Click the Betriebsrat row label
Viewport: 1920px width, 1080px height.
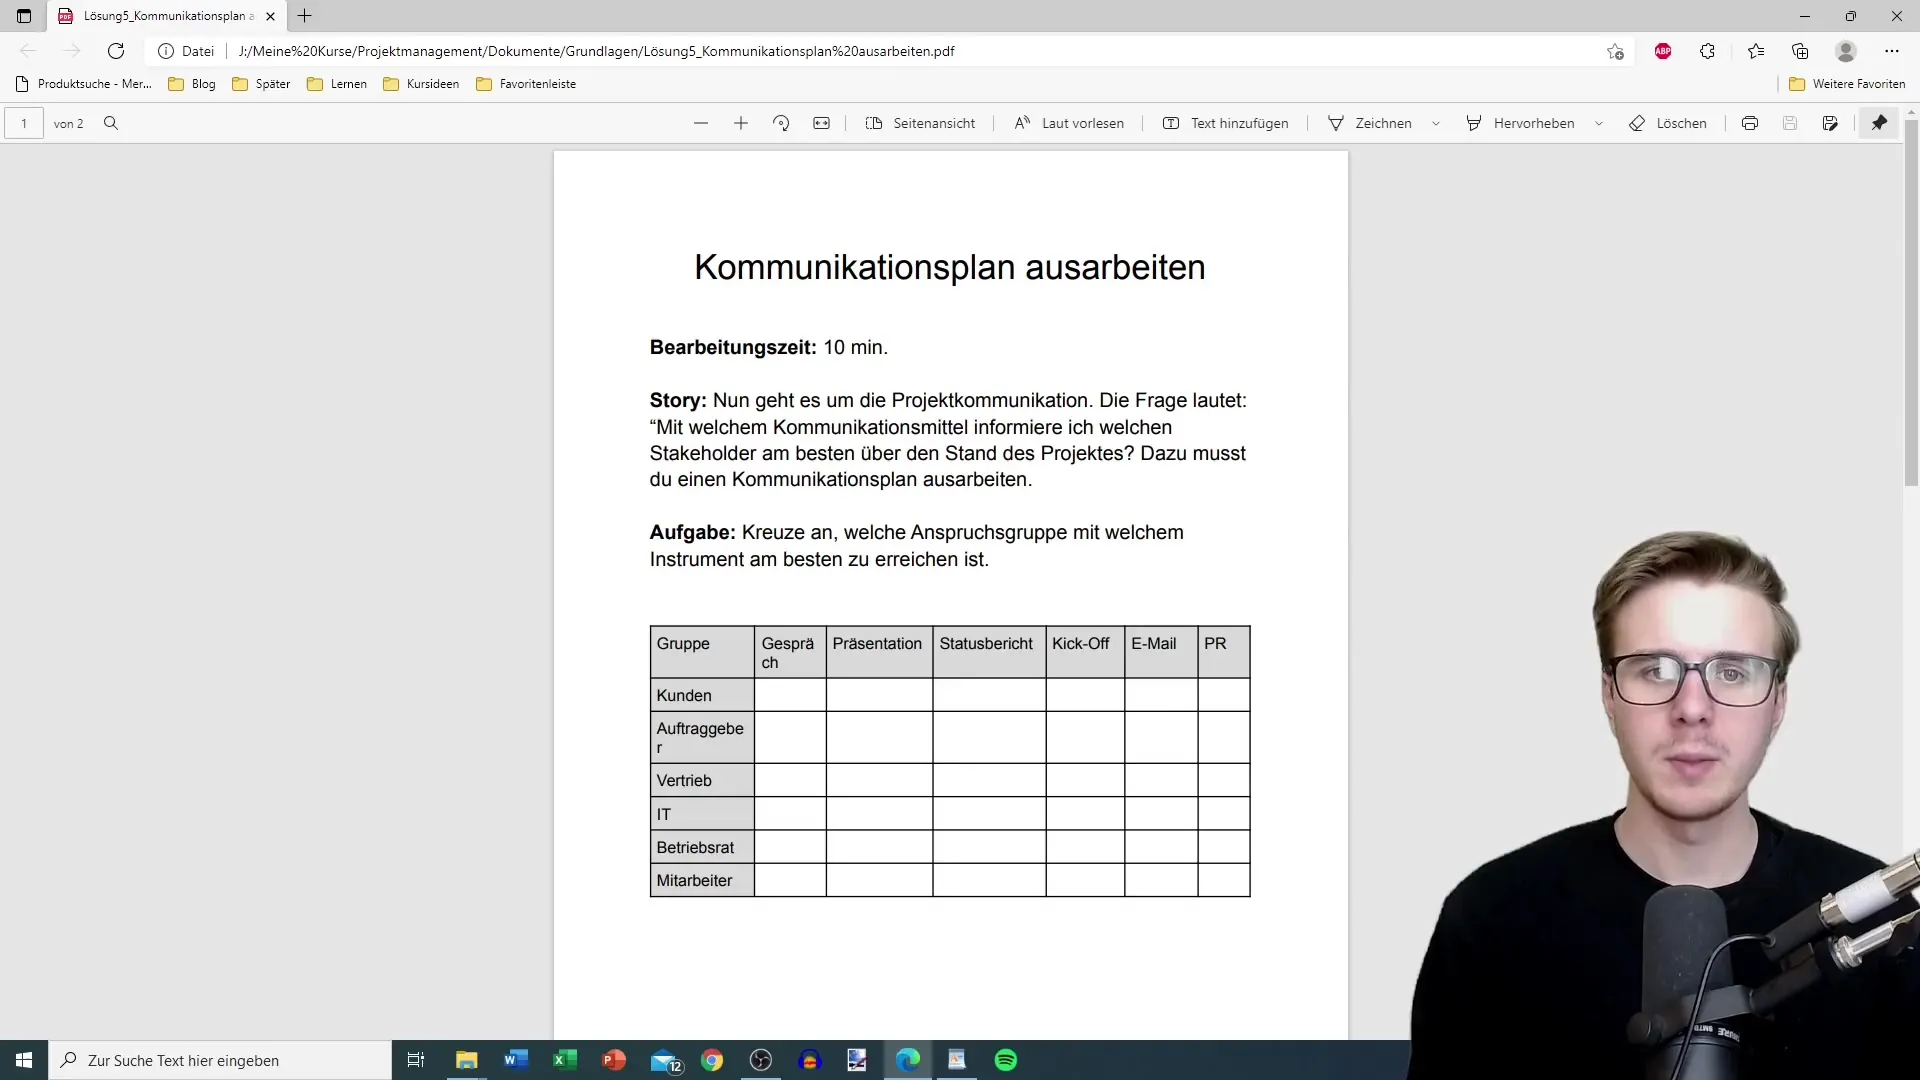click(695, 847)
